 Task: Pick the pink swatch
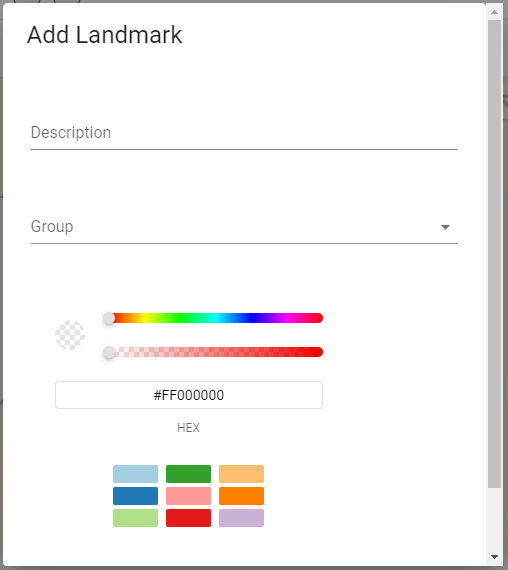click(188, 496)
